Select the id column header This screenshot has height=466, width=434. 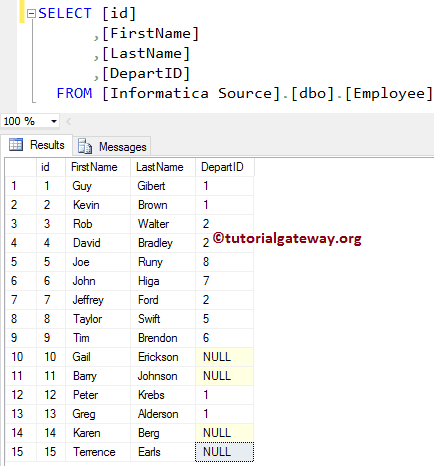pyautogui.click(x=51, y=167)
